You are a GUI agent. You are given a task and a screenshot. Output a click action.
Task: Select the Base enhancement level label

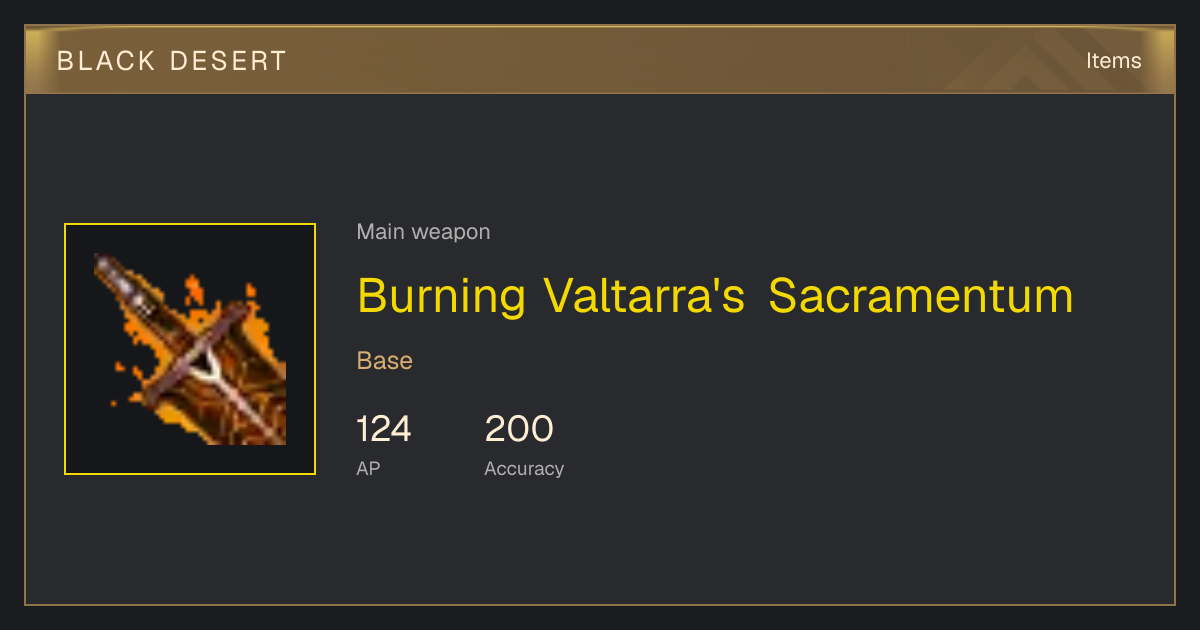pyautogui.click(x=385, y=361)
